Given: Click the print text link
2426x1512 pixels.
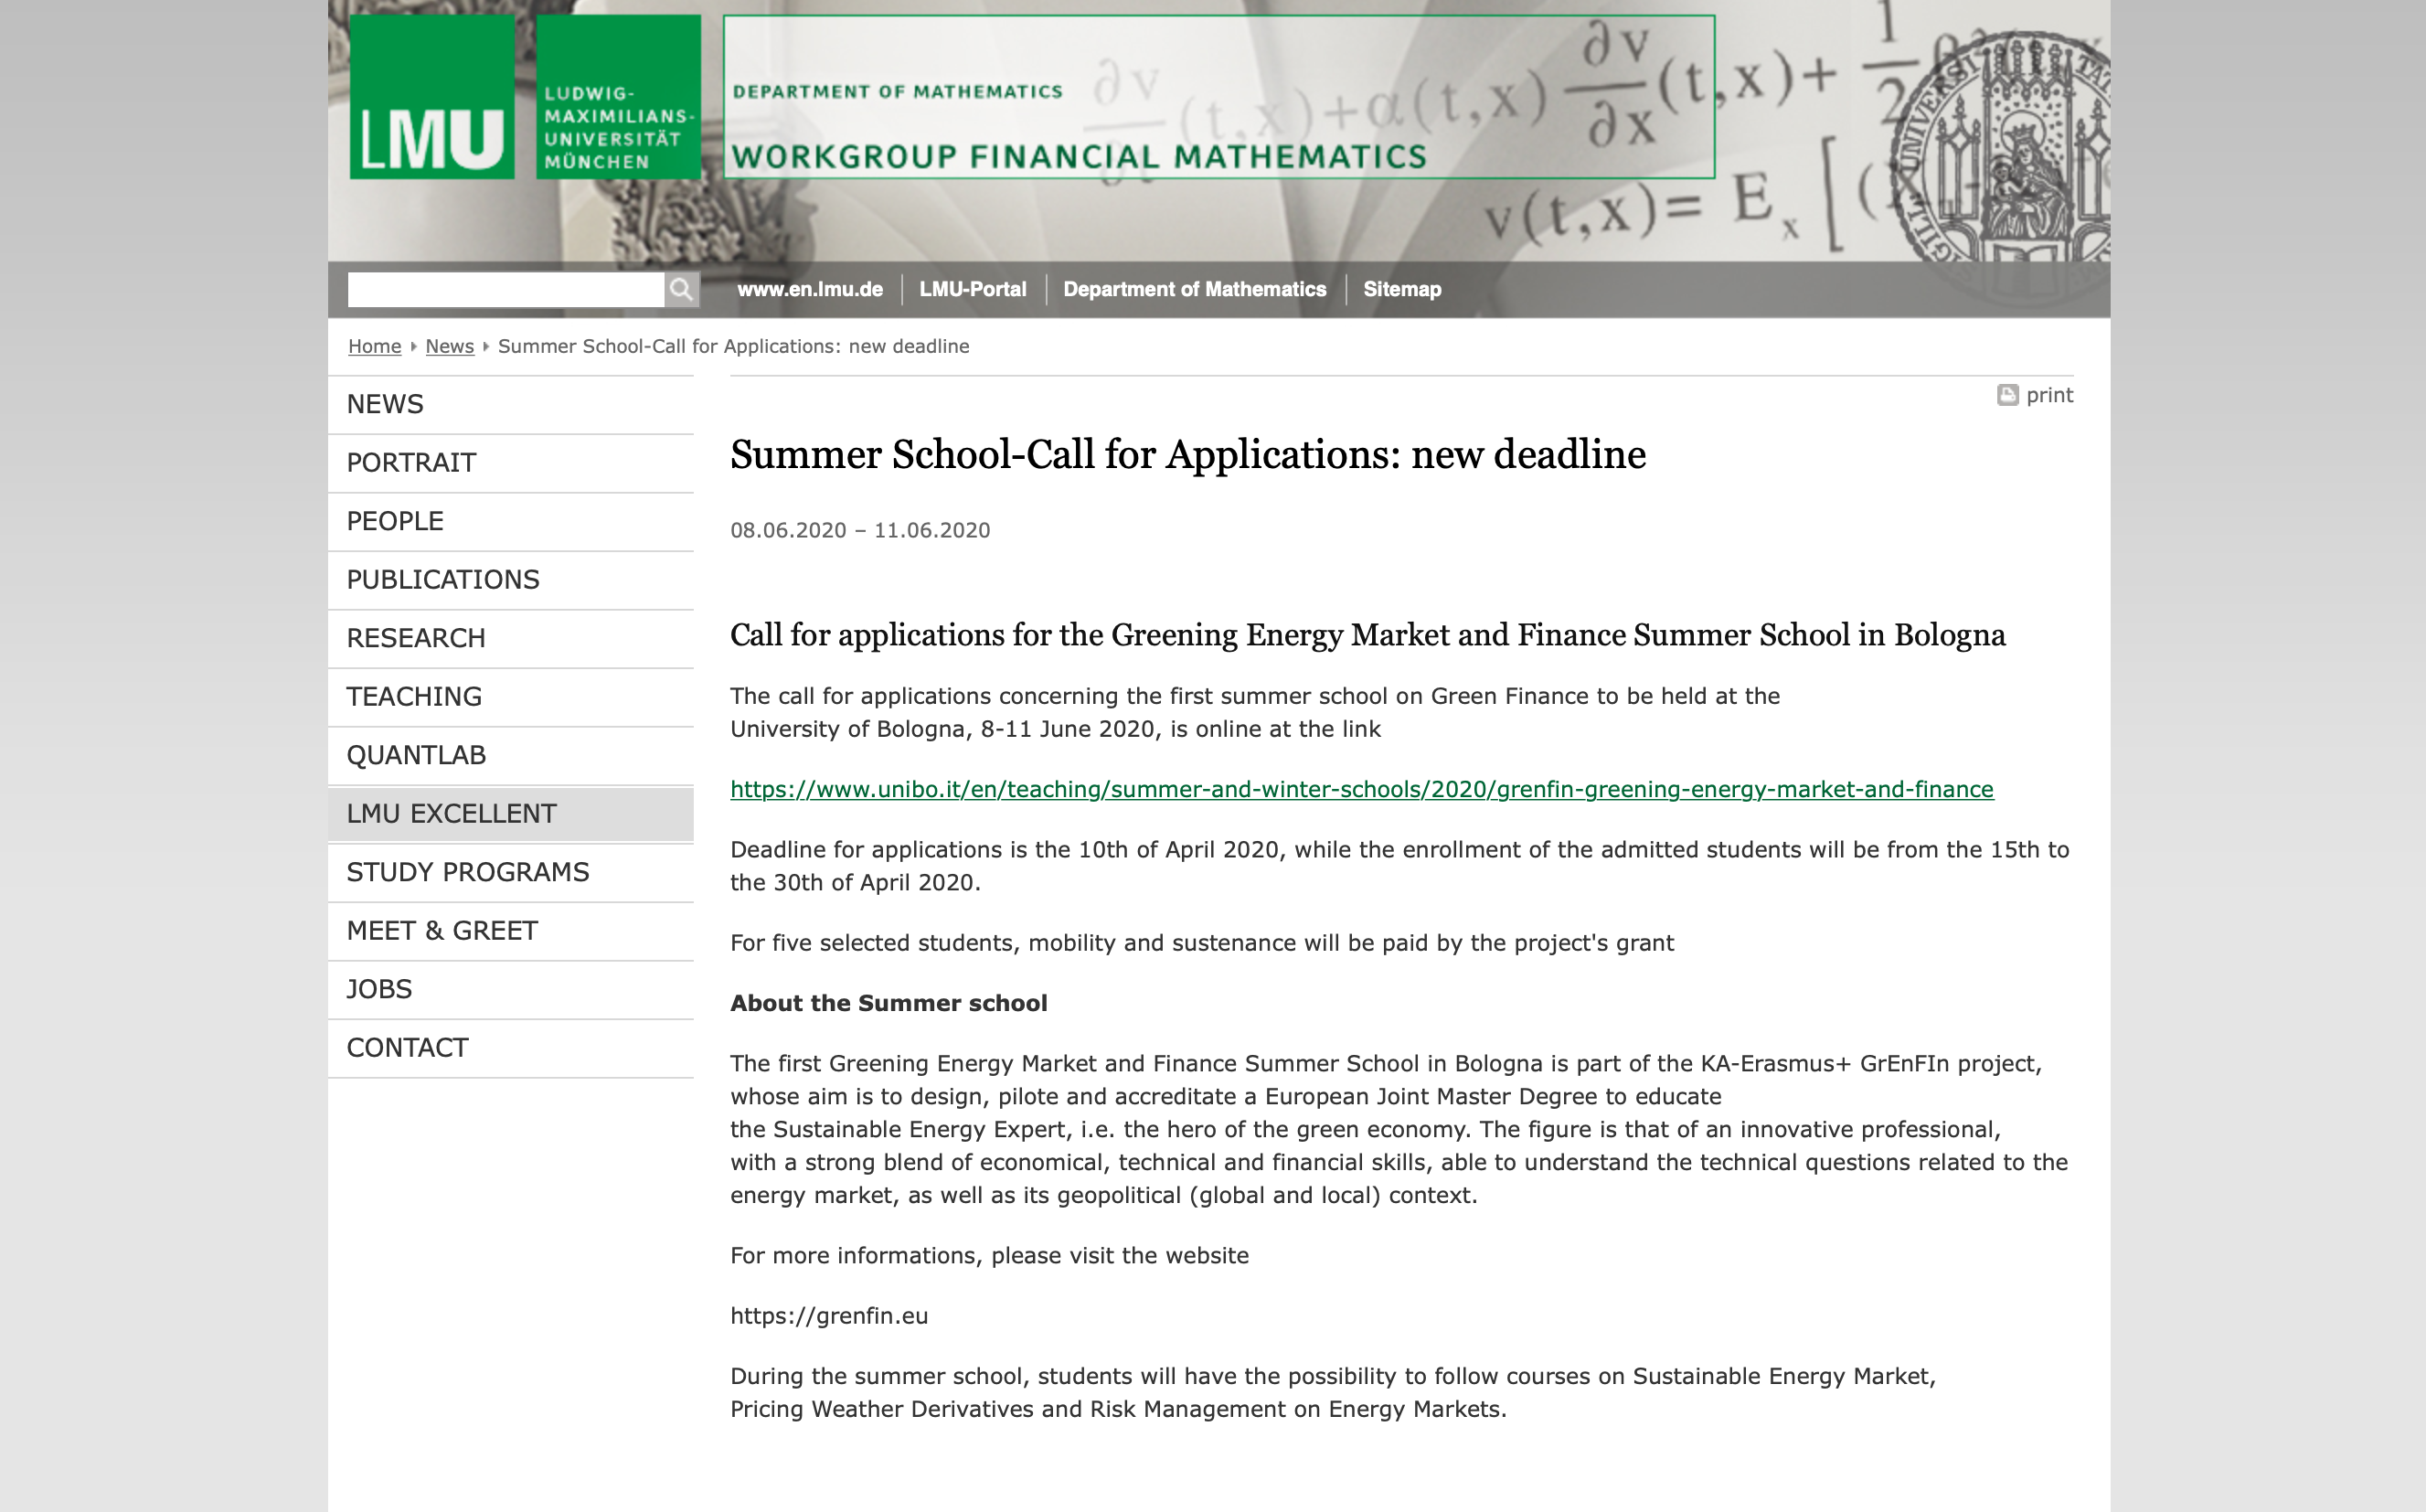Looking at the screenshot, I should [2049, 395].
